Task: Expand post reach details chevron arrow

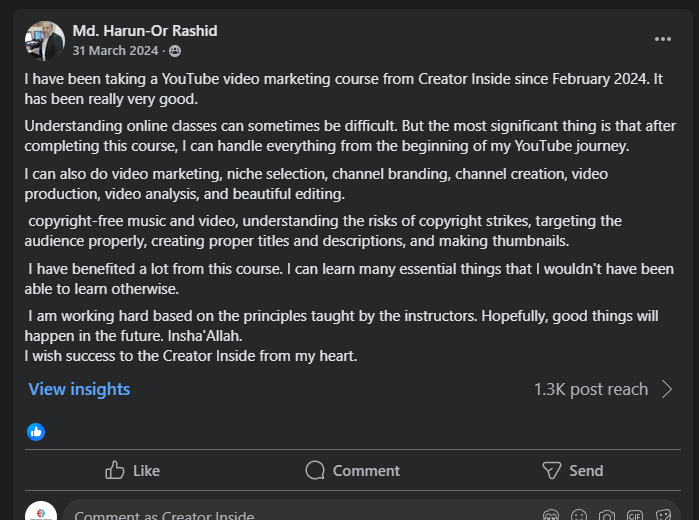Action: [x=667, y=389]
